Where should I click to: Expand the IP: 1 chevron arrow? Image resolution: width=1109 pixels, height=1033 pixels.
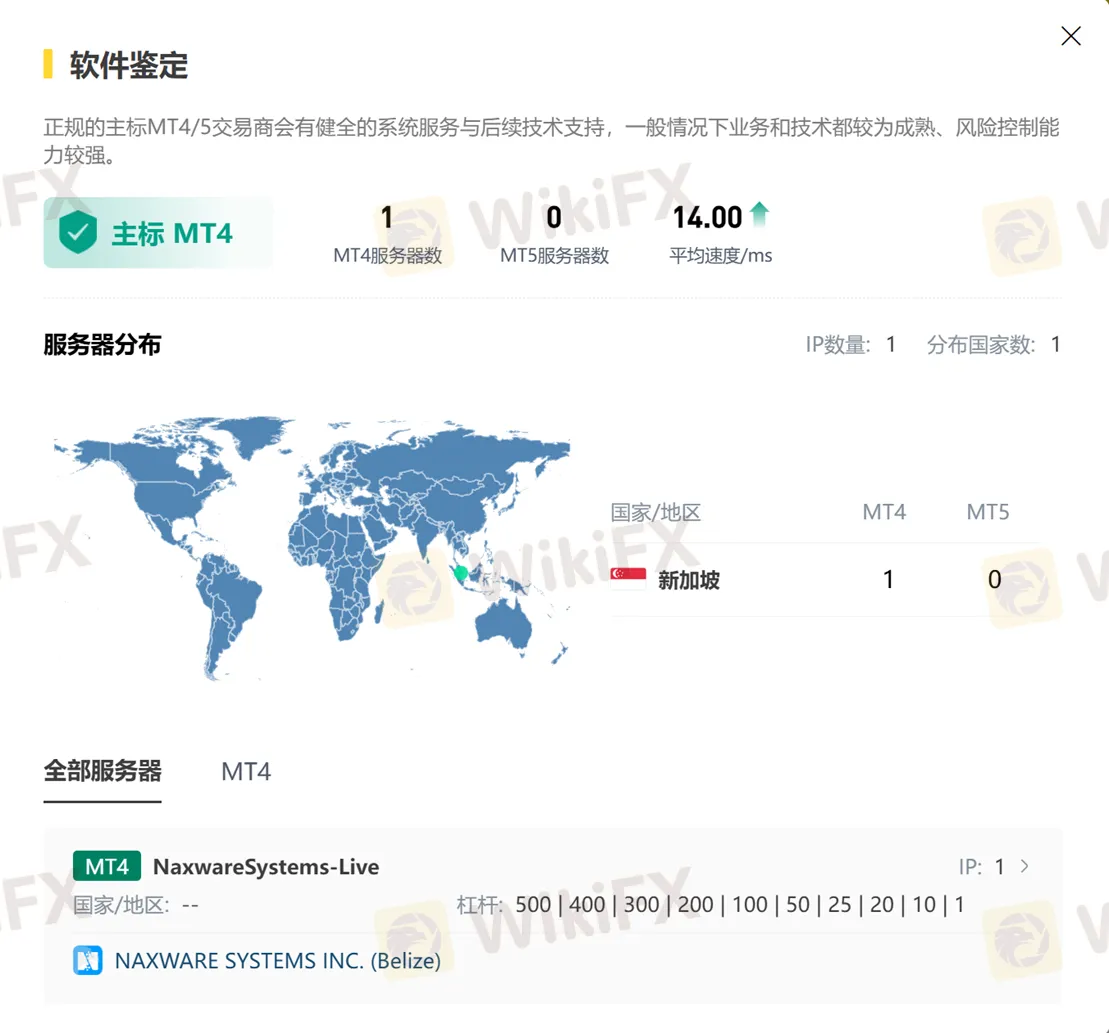1025,866
